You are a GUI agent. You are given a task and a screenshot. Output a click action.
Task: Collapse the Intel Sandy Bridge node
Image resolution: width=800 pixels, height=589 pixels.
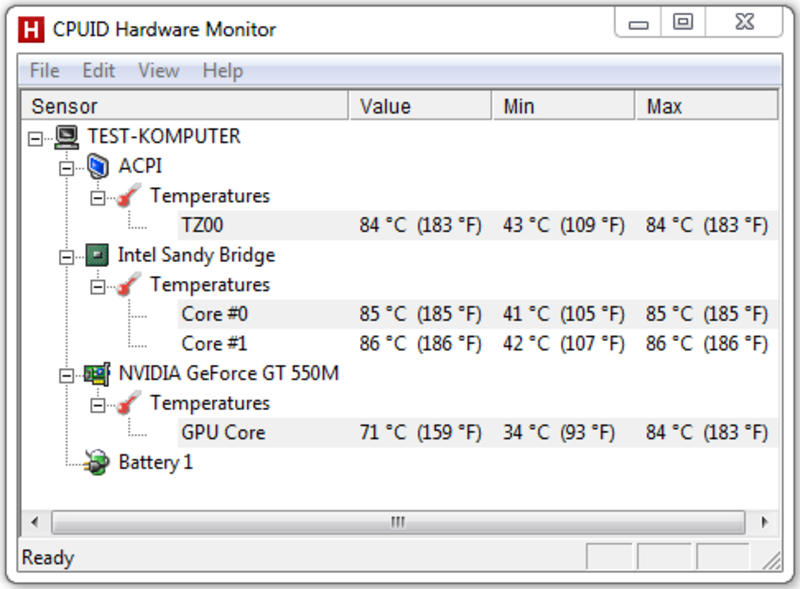pos(66,257)
